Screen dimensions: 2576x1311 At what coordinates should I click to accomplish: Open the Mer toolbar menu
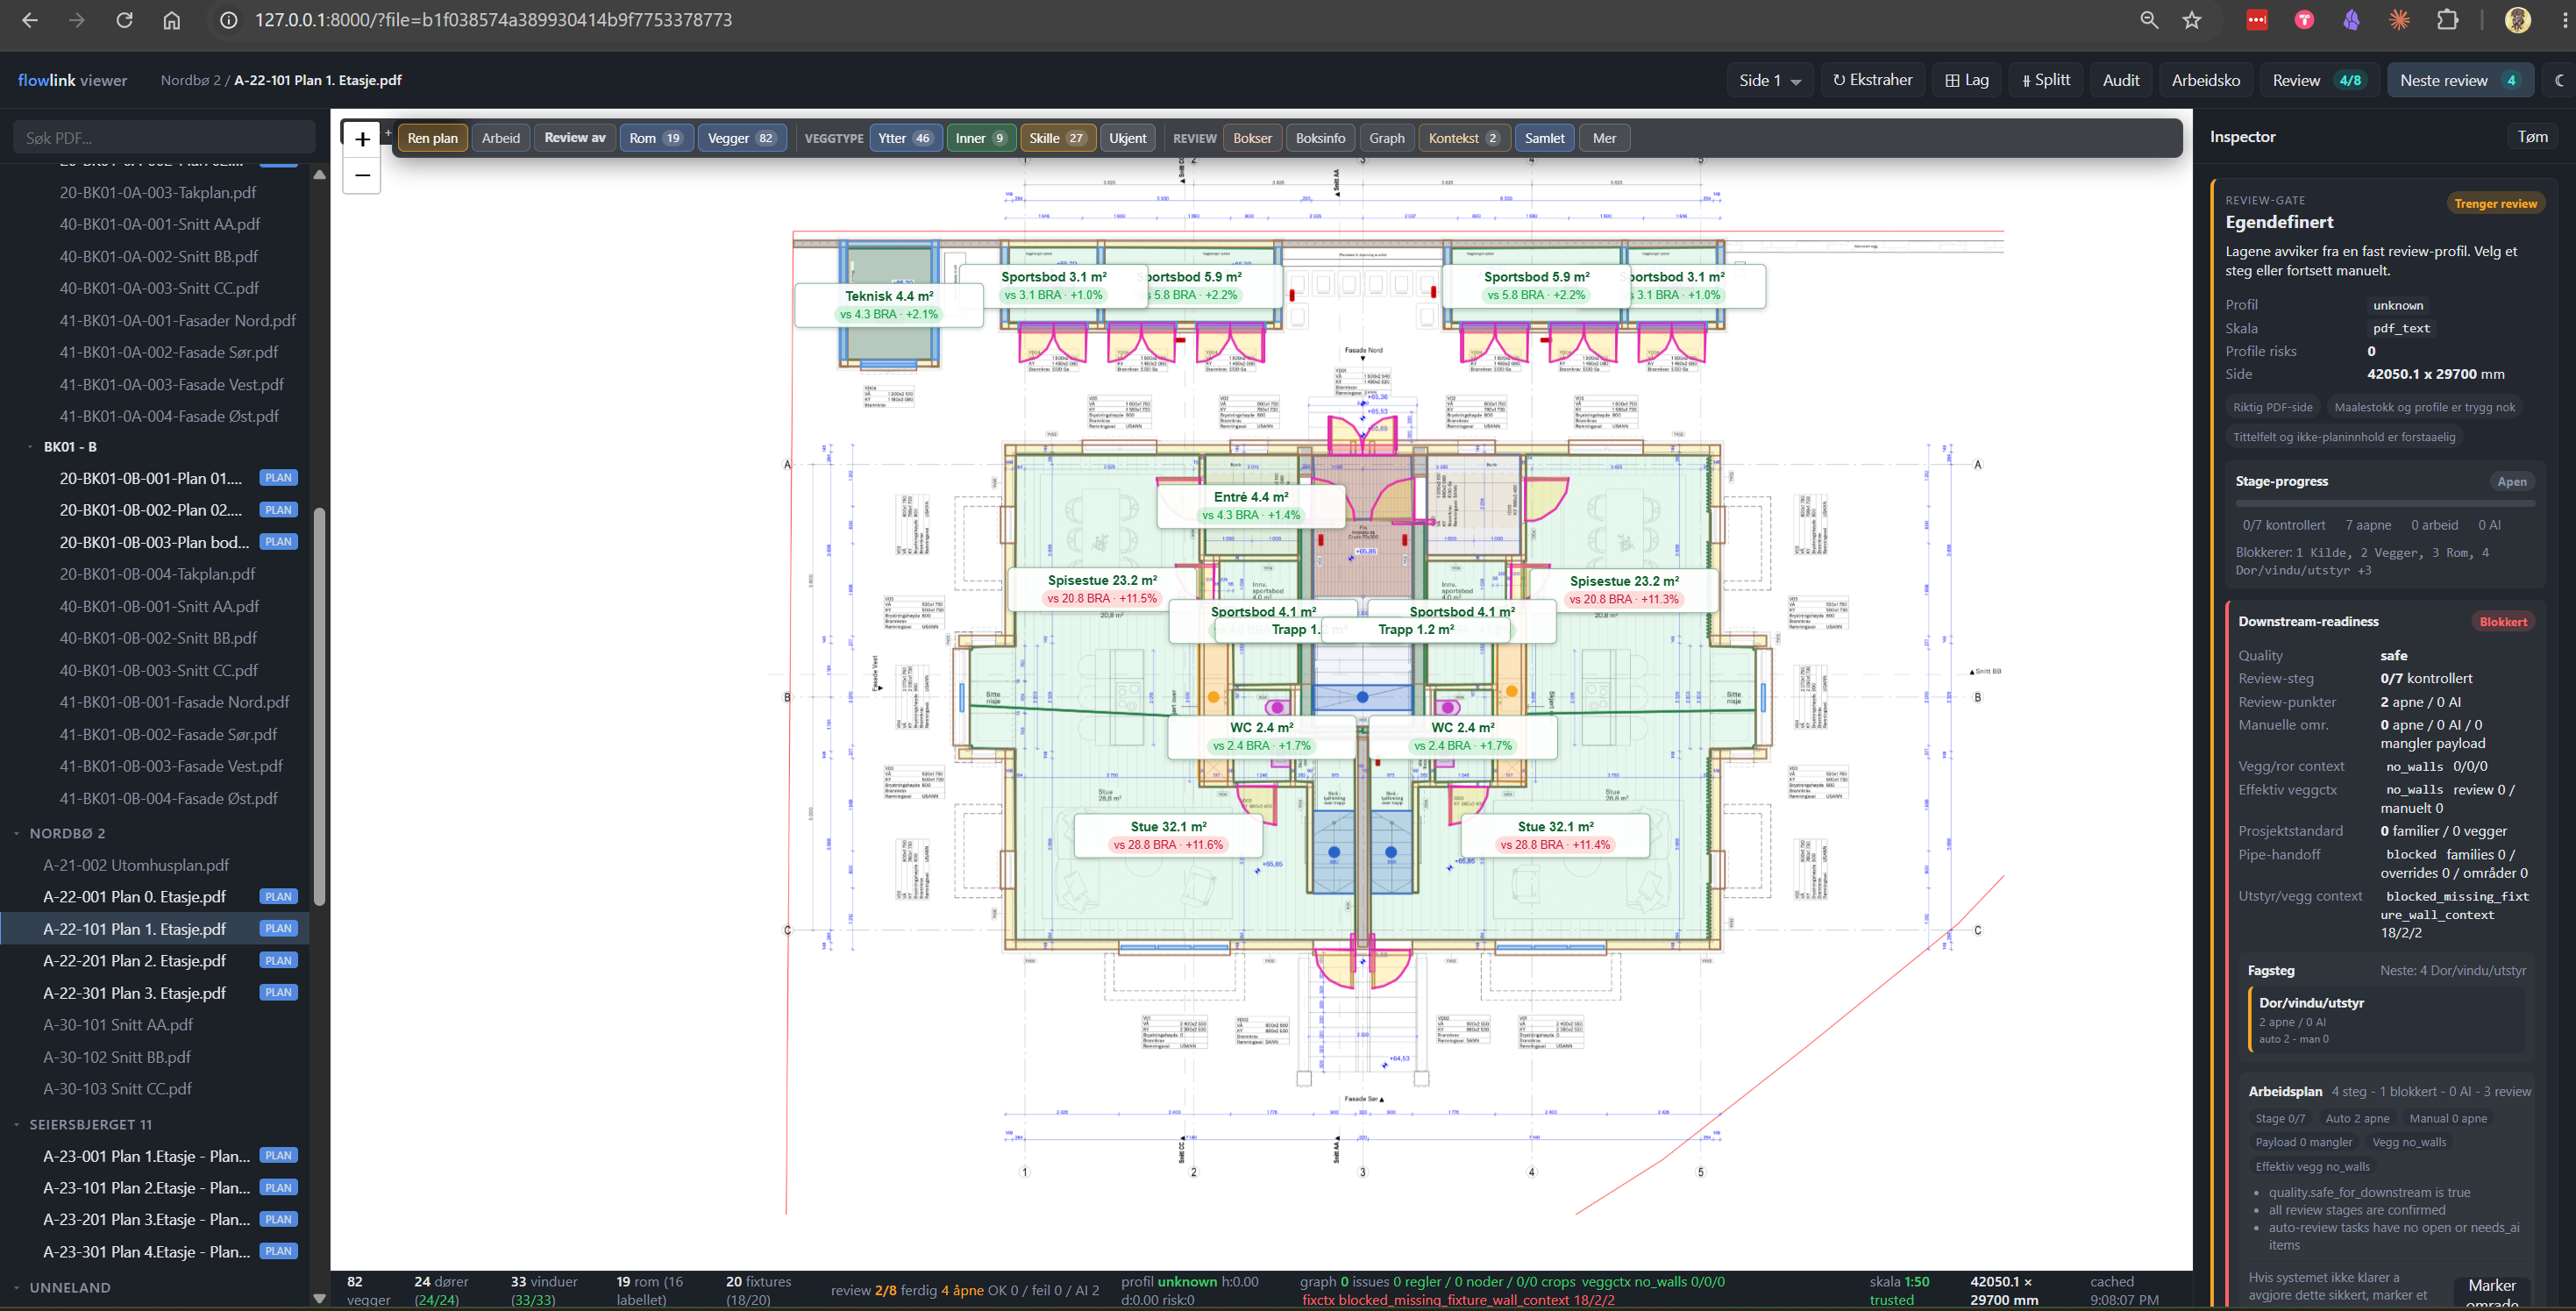[1604, 138]
